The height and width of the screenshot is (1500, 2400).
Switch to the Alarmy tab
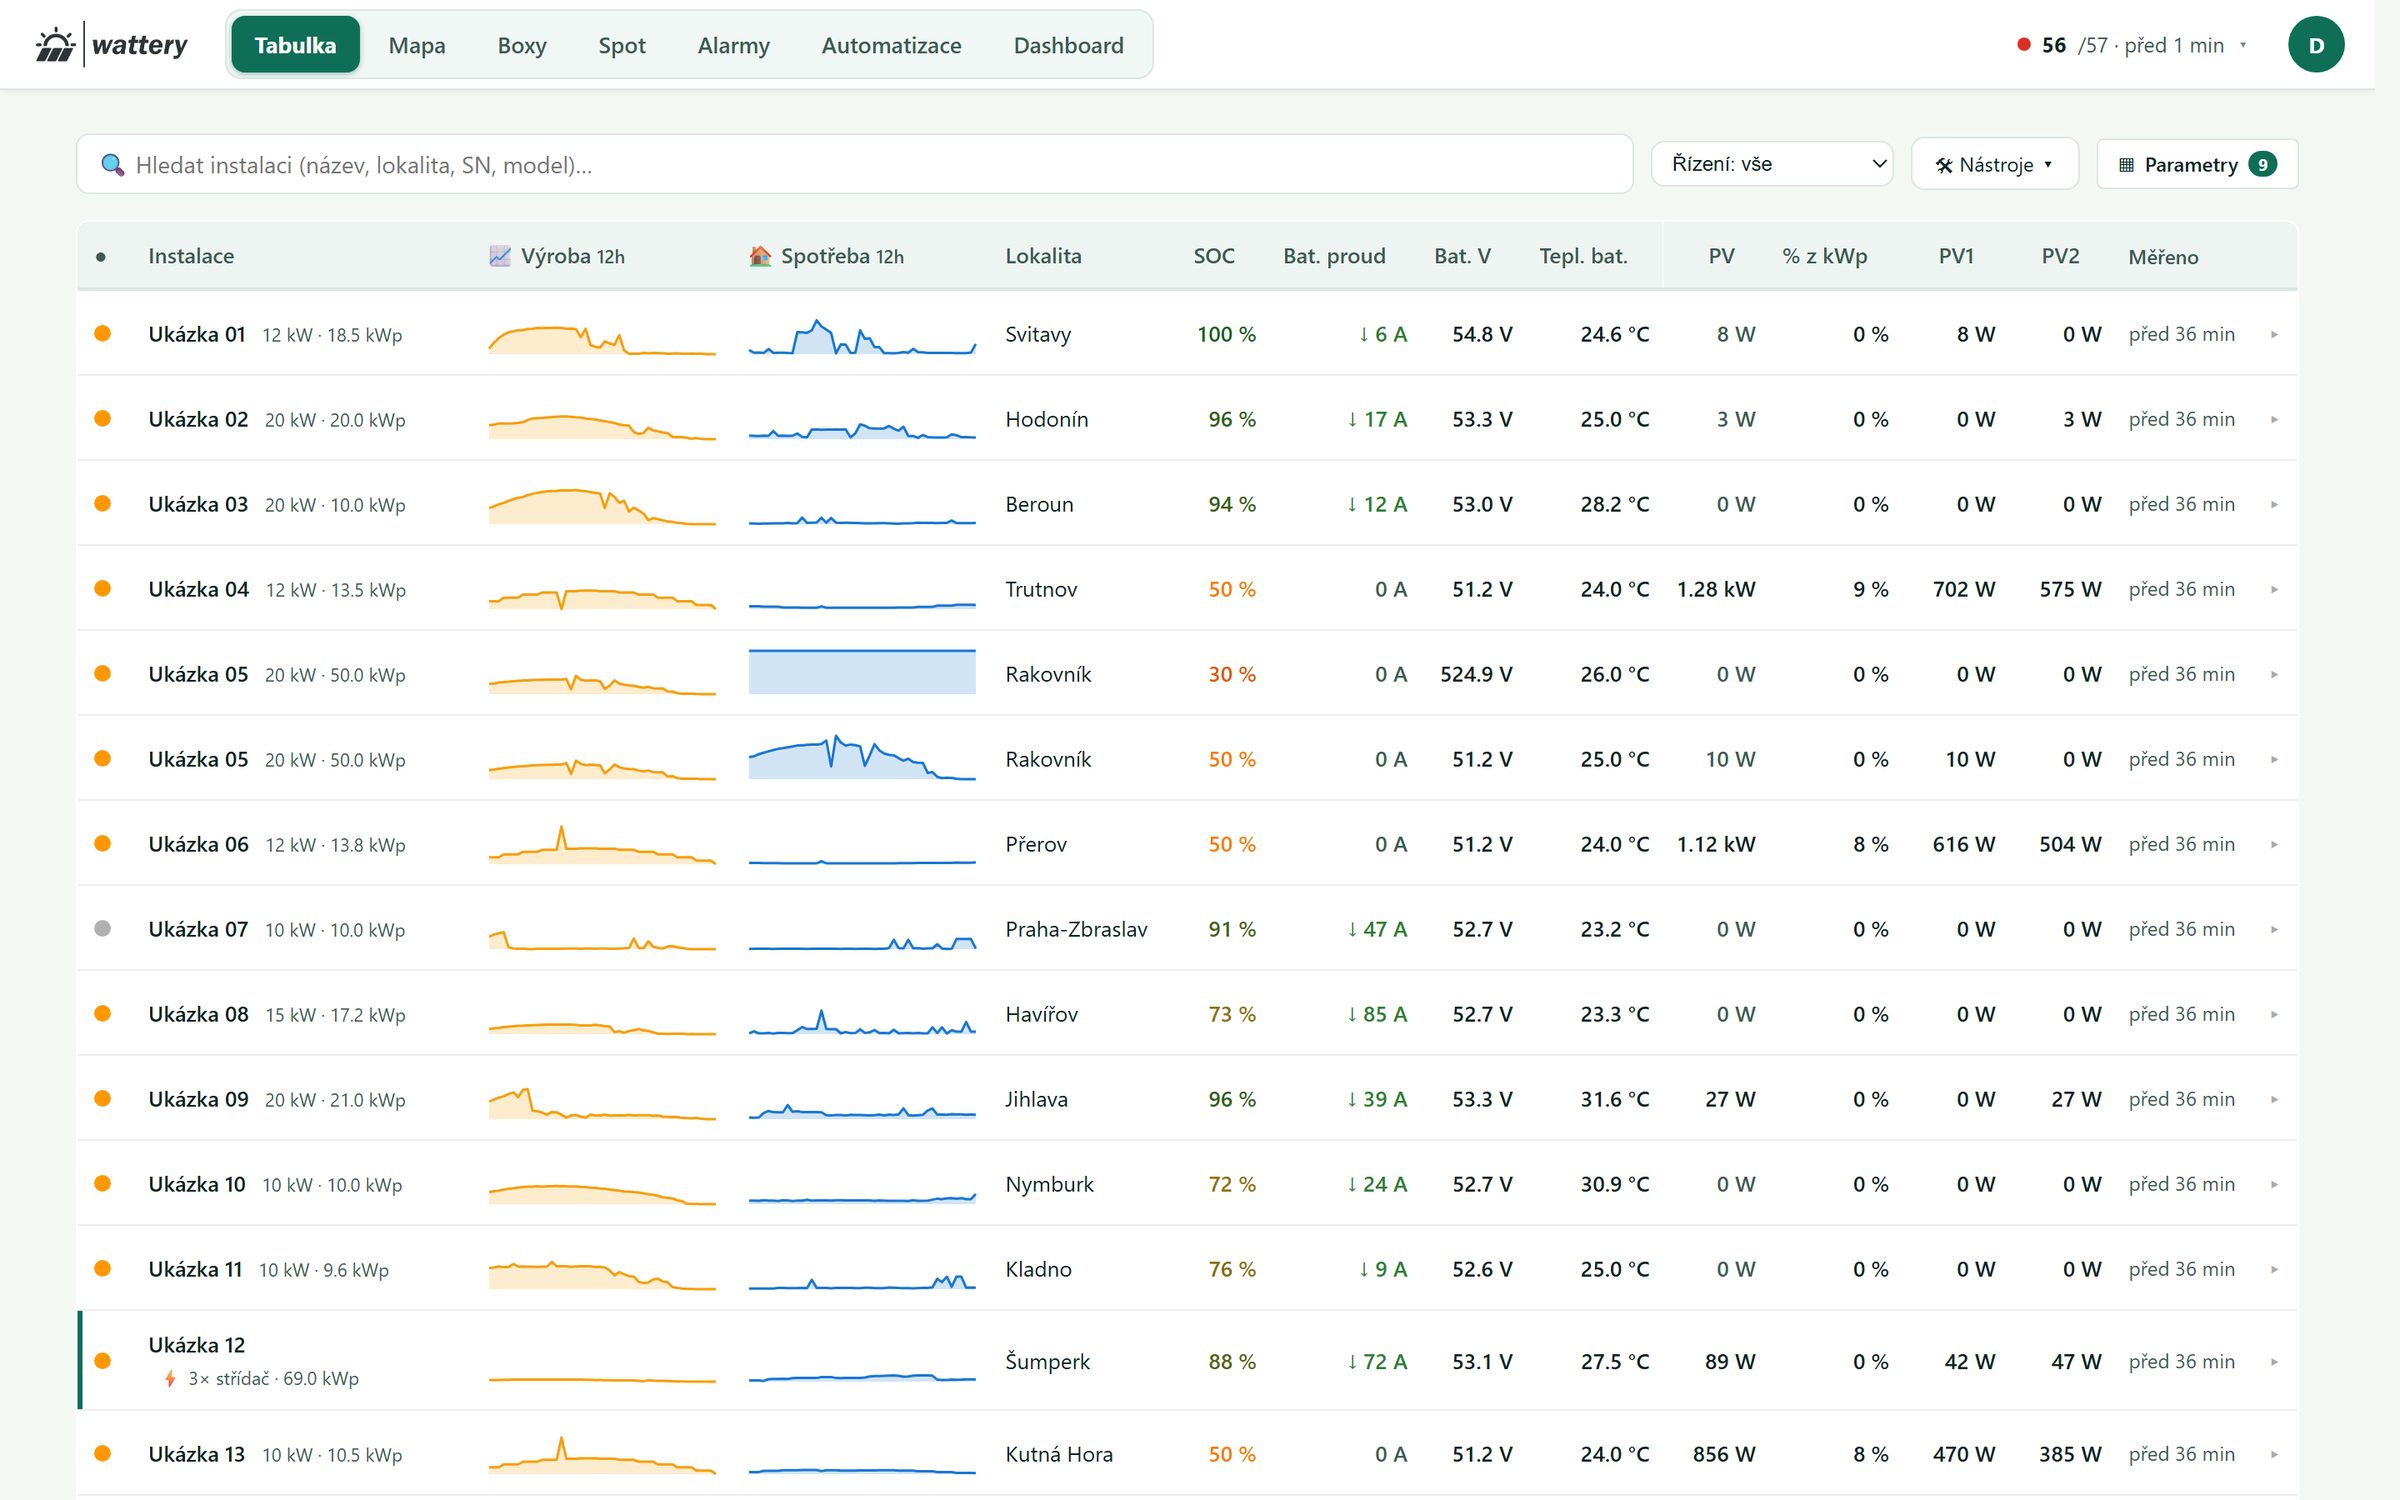tap(734, 45)
